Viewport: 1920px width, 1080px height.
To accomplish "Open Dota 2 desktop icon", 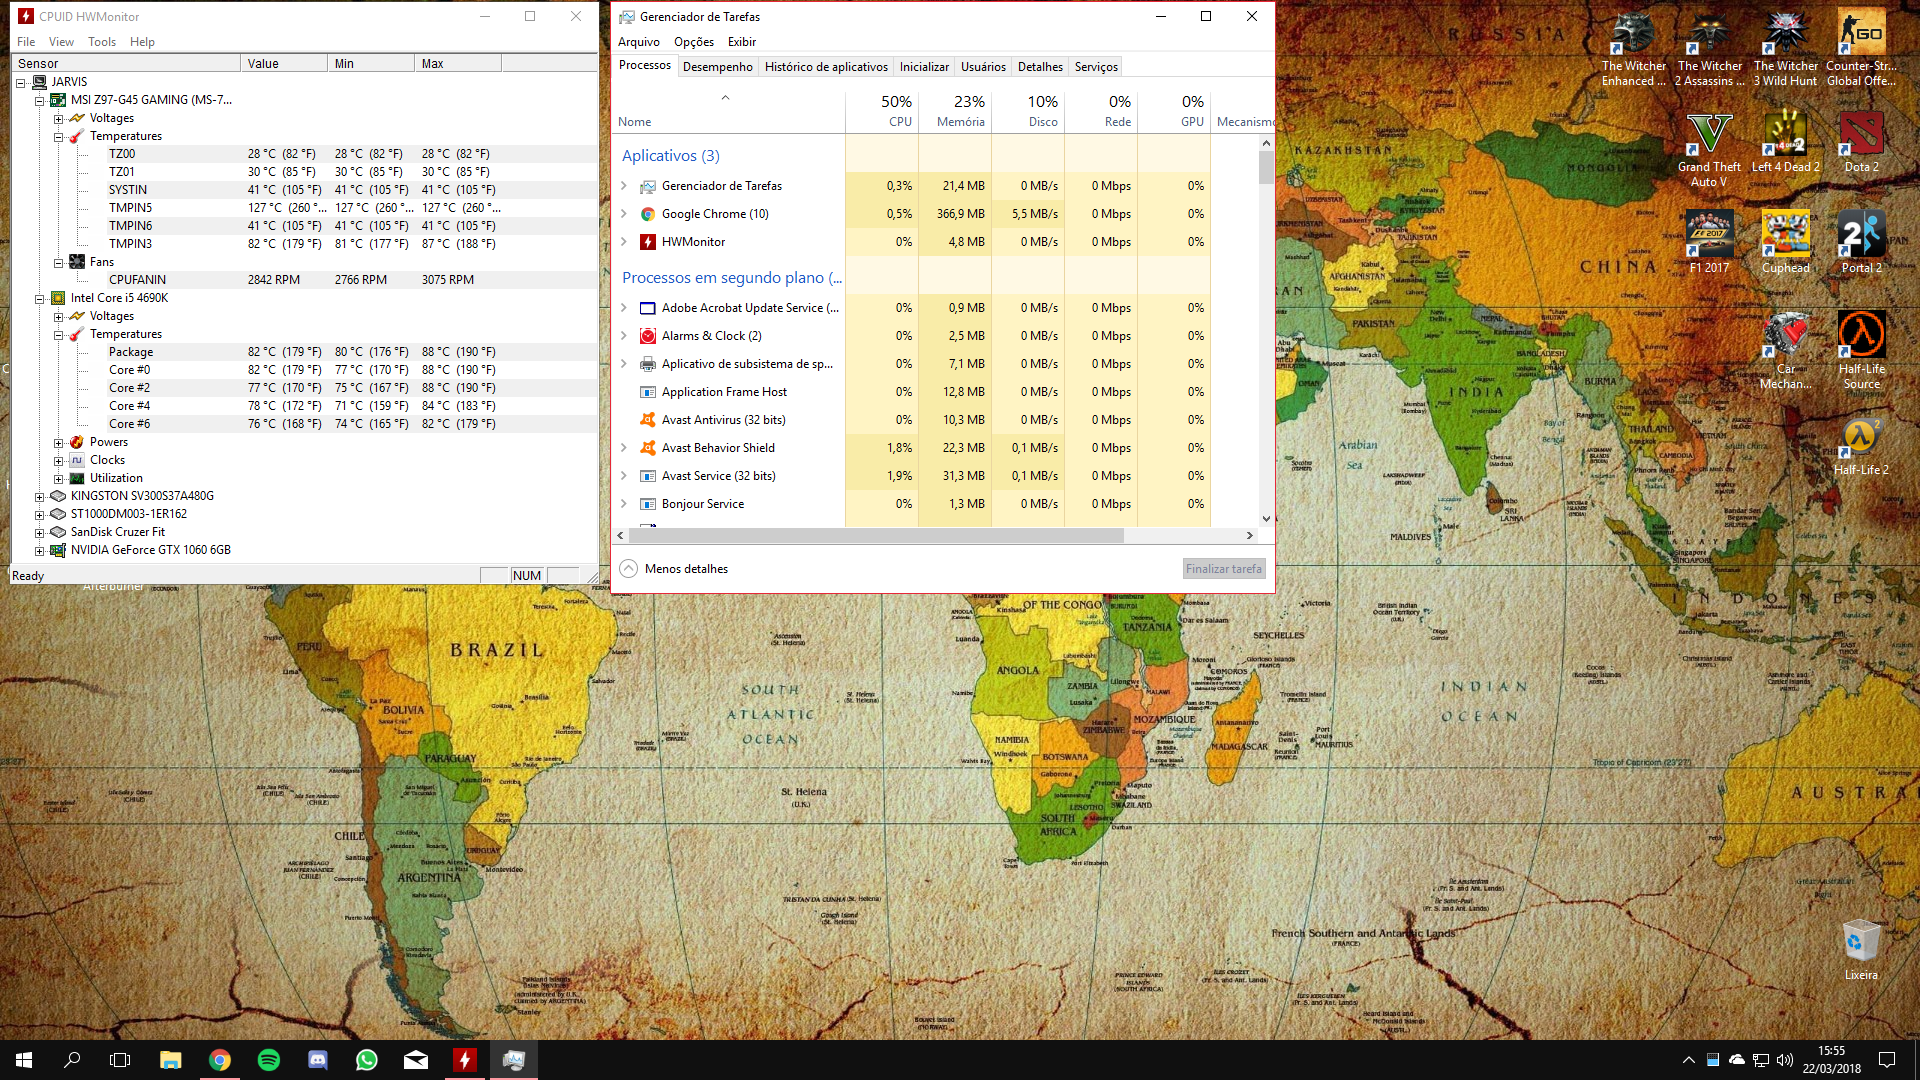I will (1861, 143).
